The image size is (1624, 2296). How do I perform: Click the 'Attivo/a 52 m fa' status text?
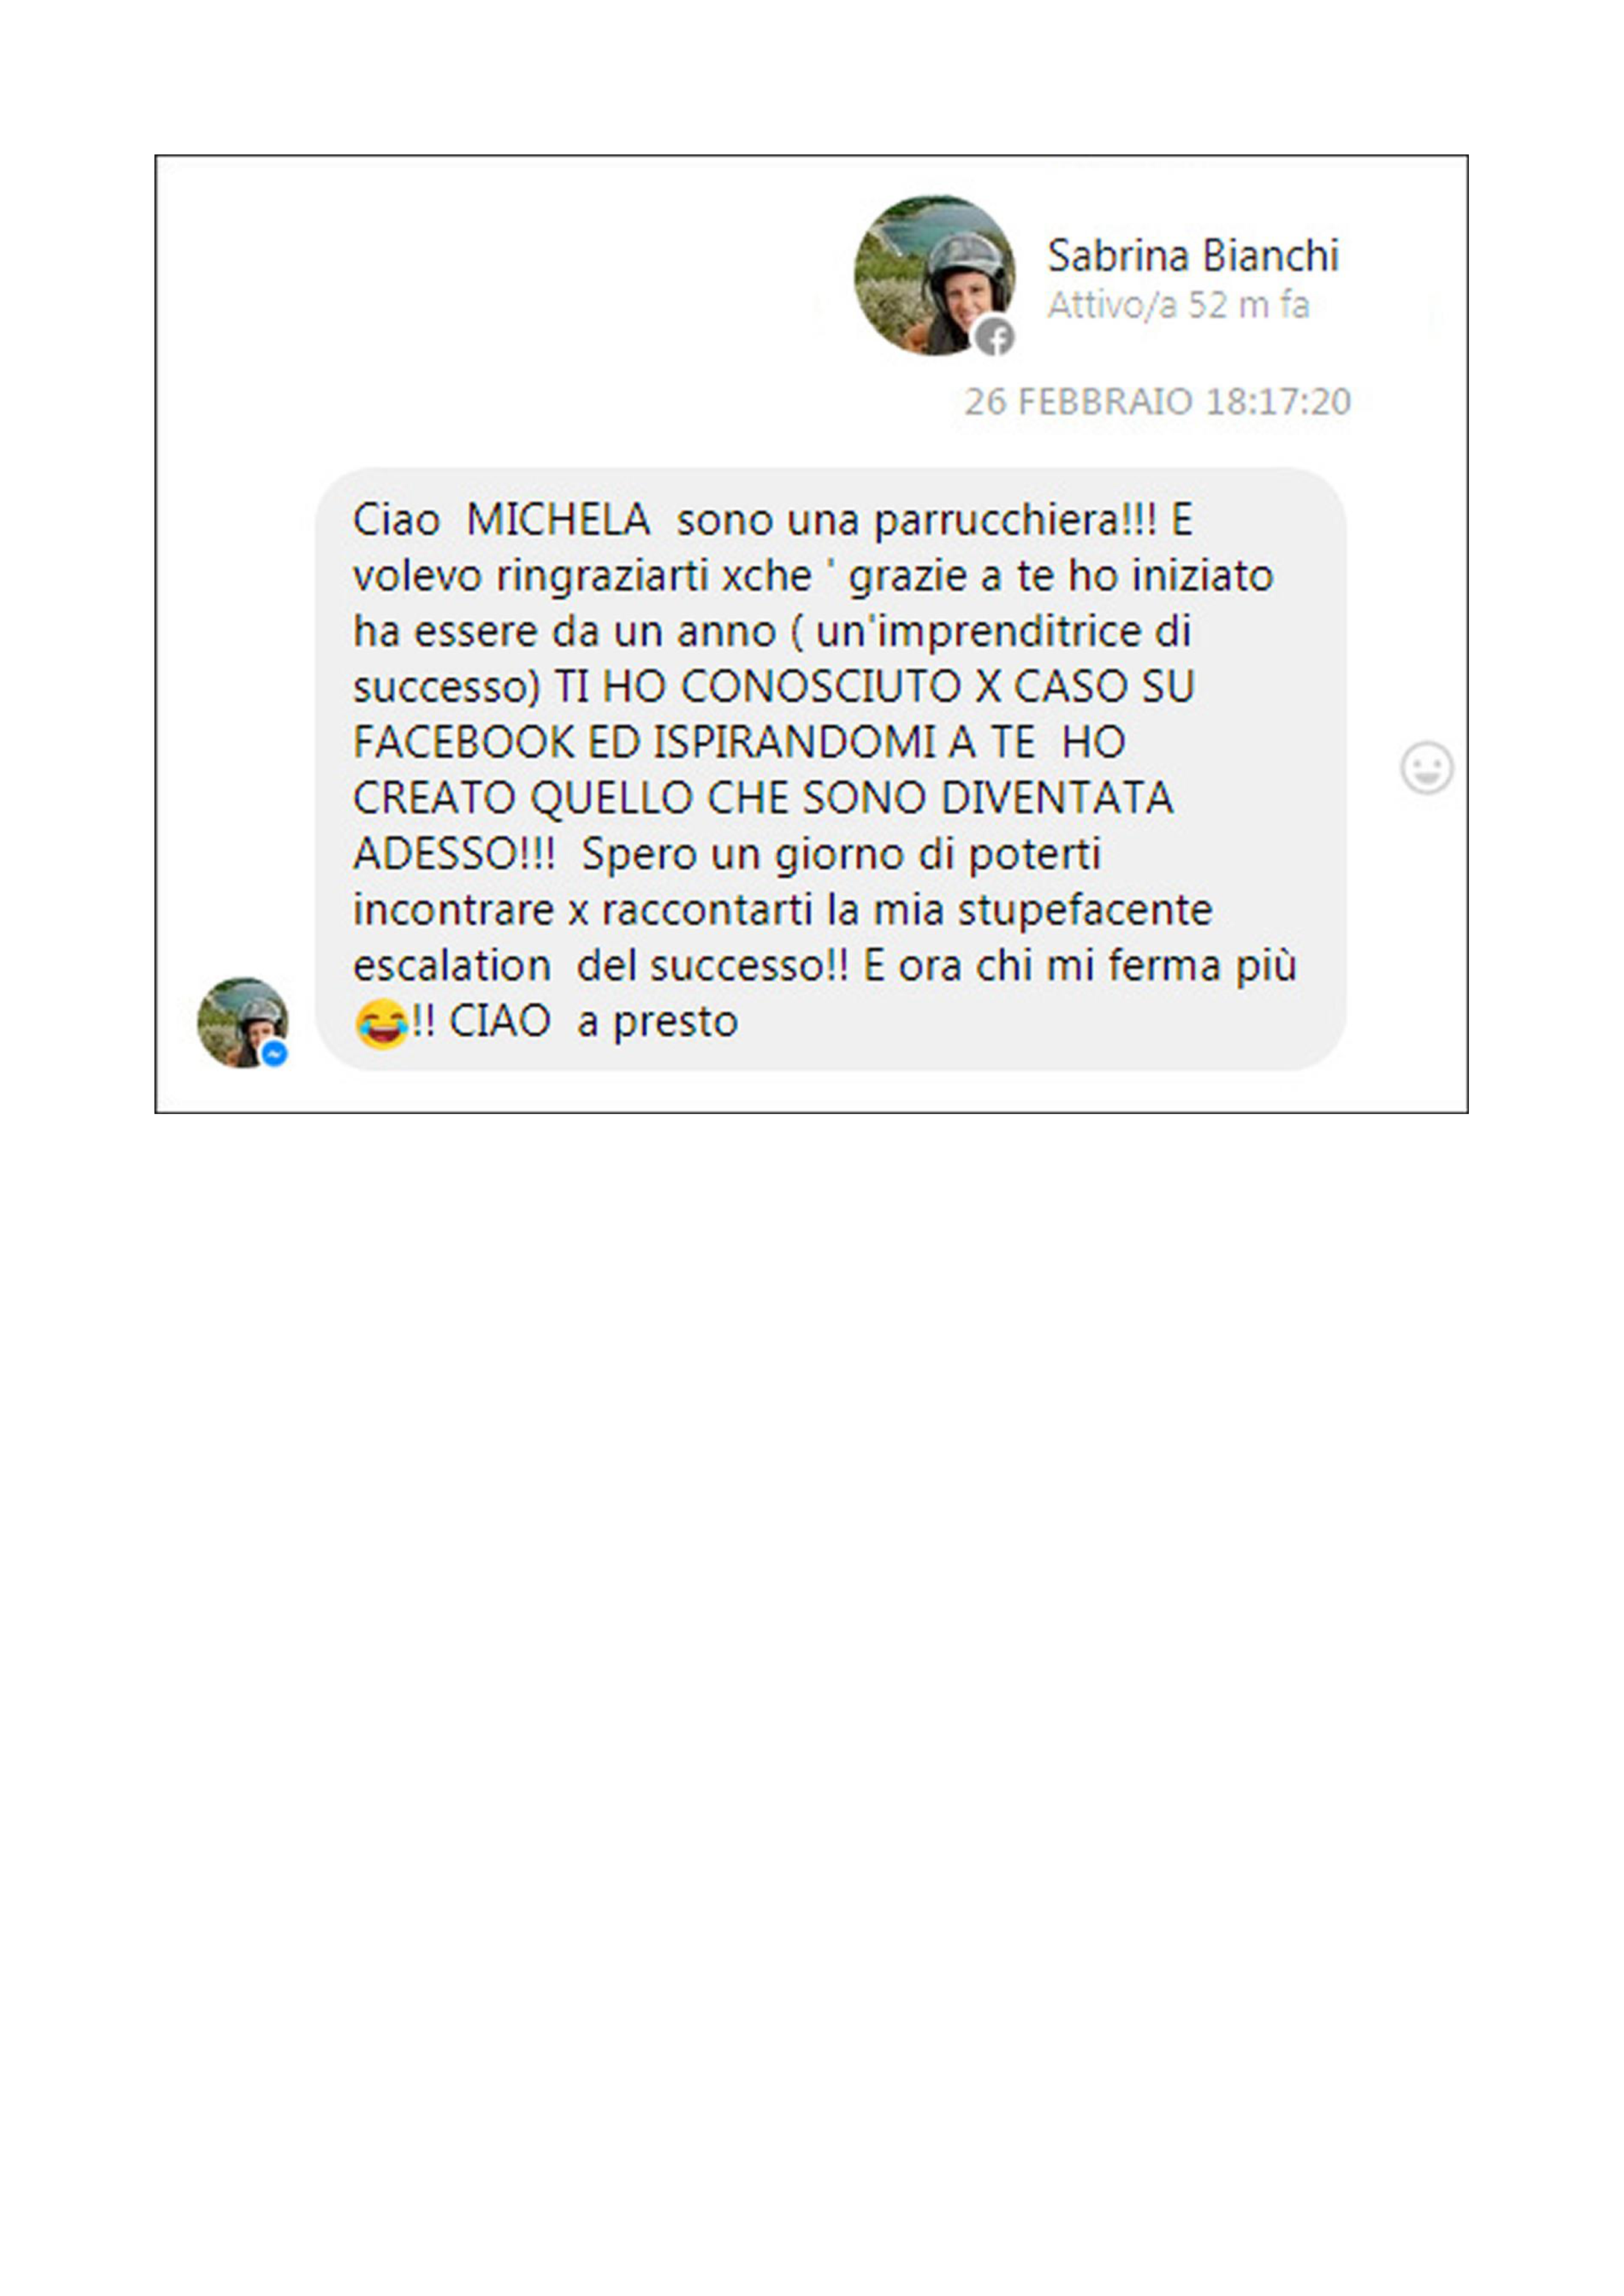[1178, 305]
